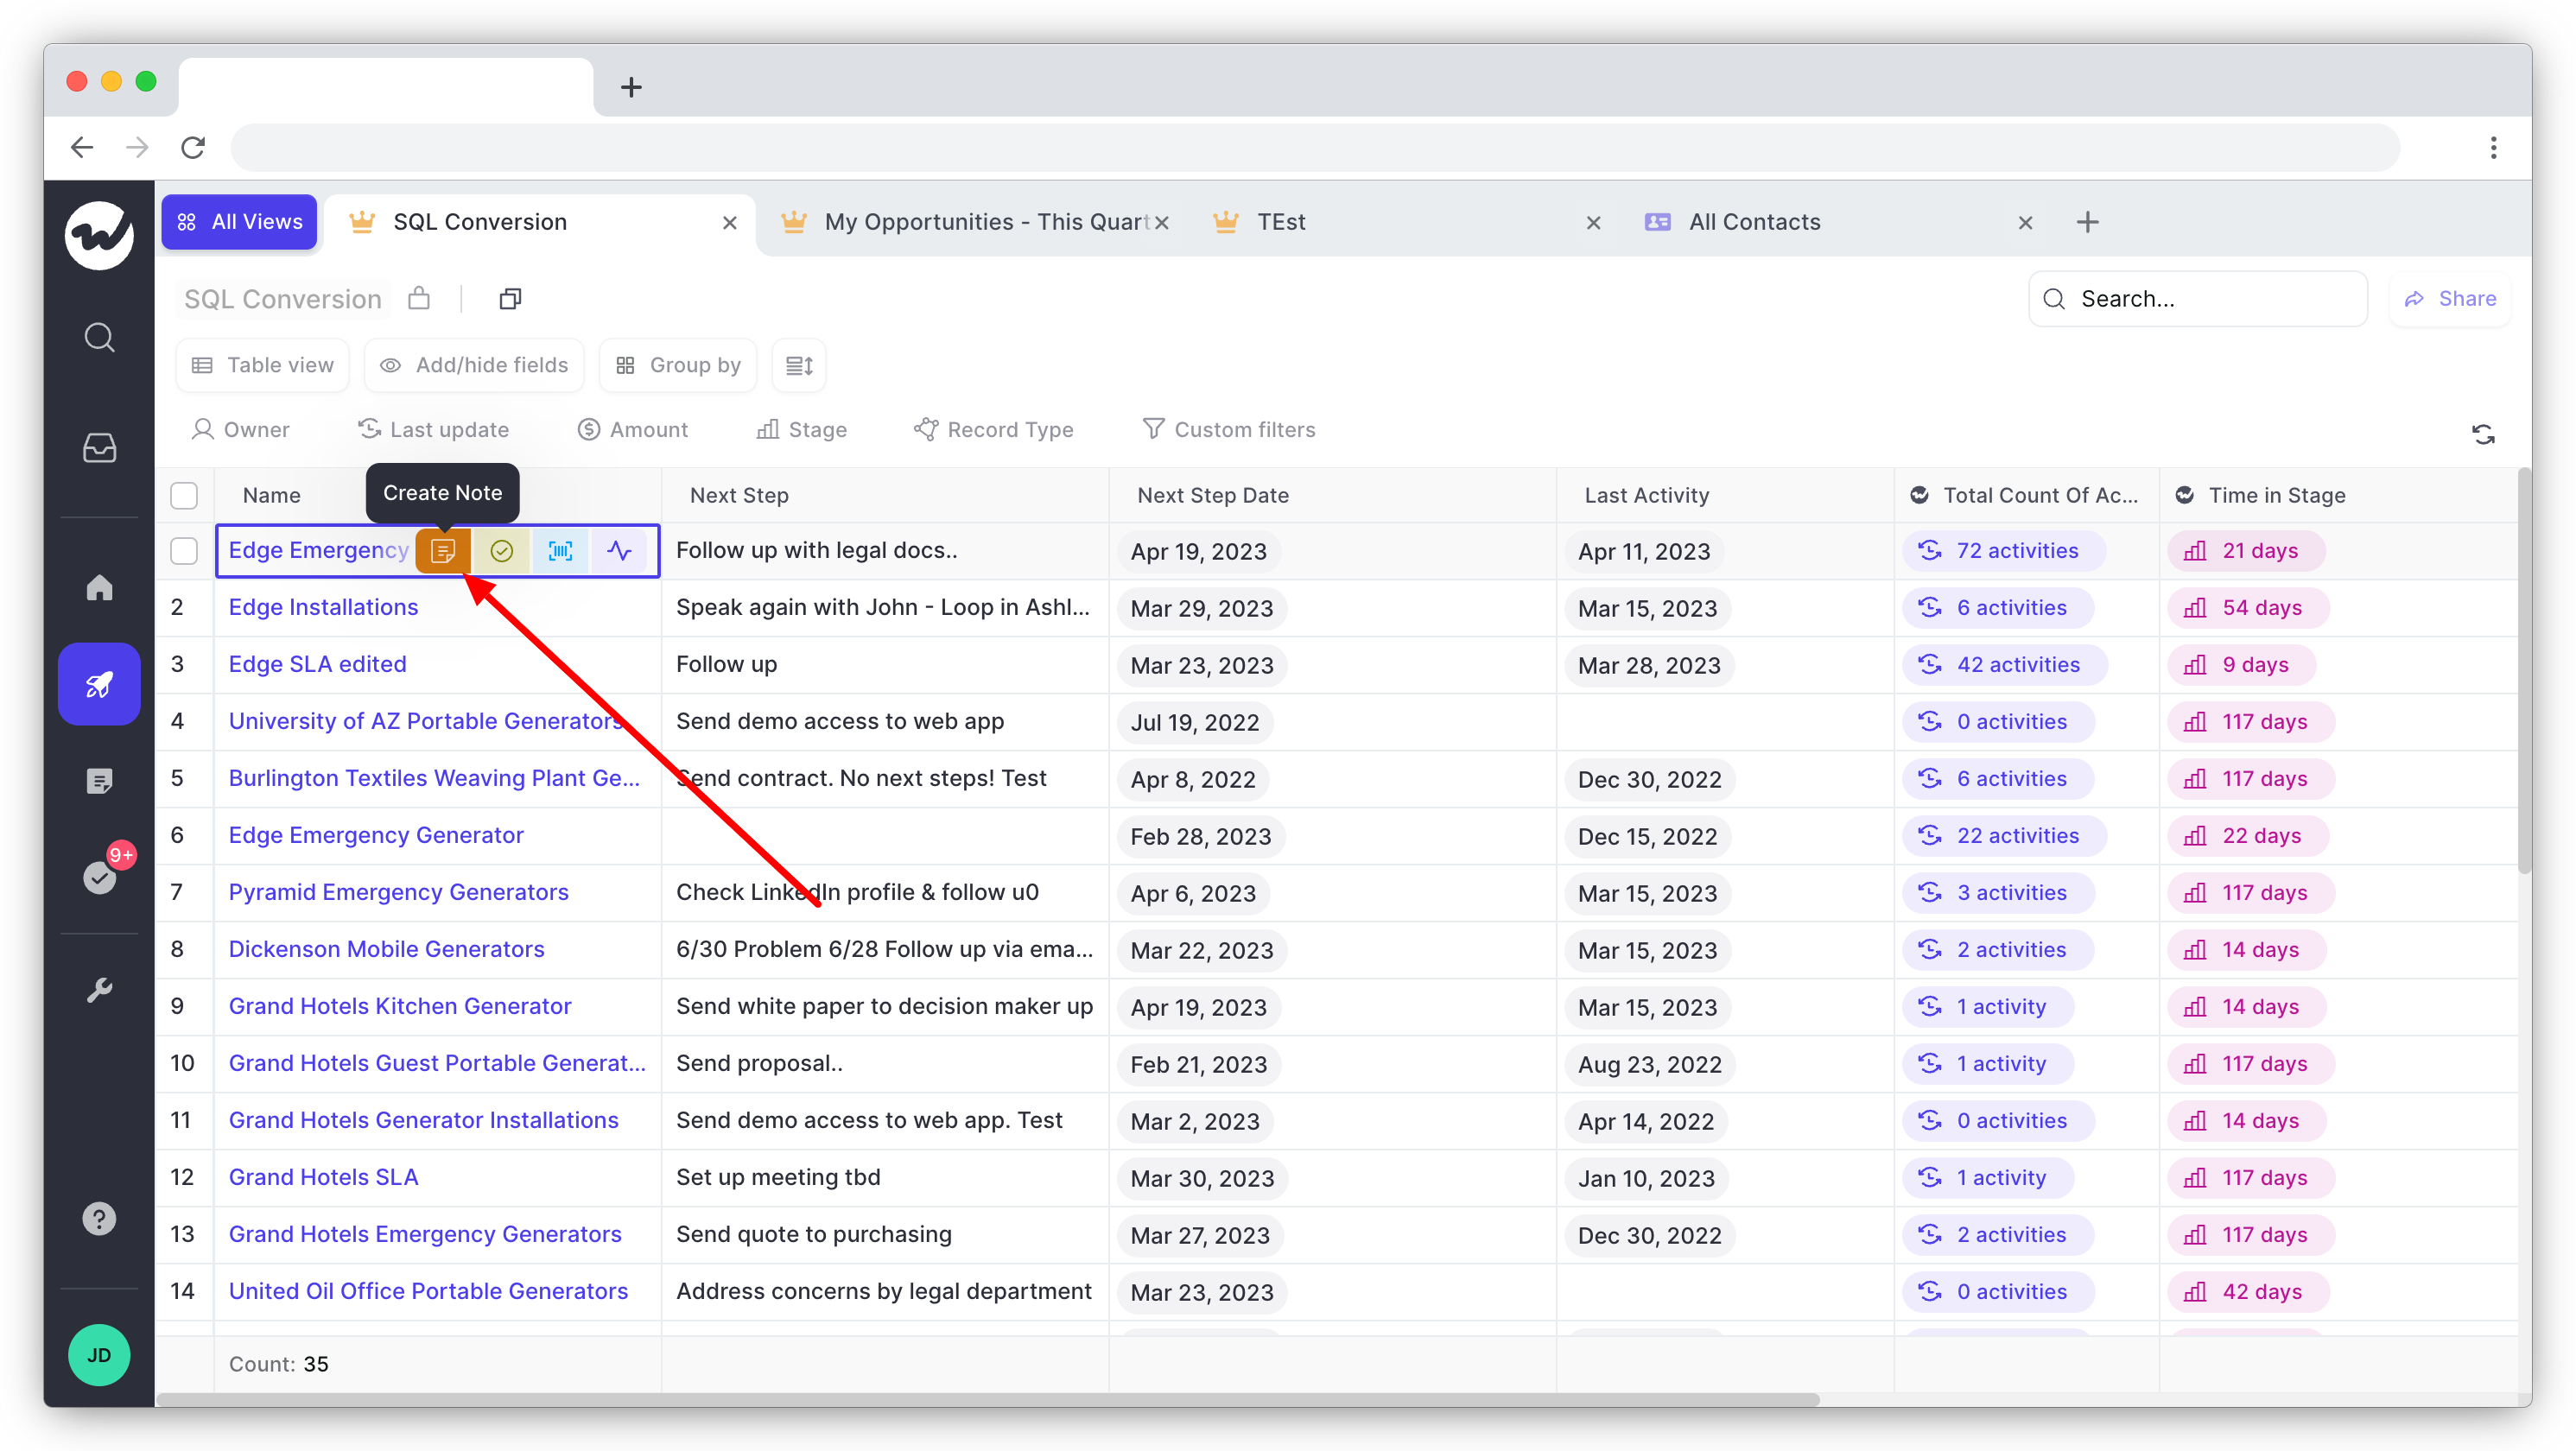Open the Table view selector
The image size is (2576, 1451).
click(262, 365)
